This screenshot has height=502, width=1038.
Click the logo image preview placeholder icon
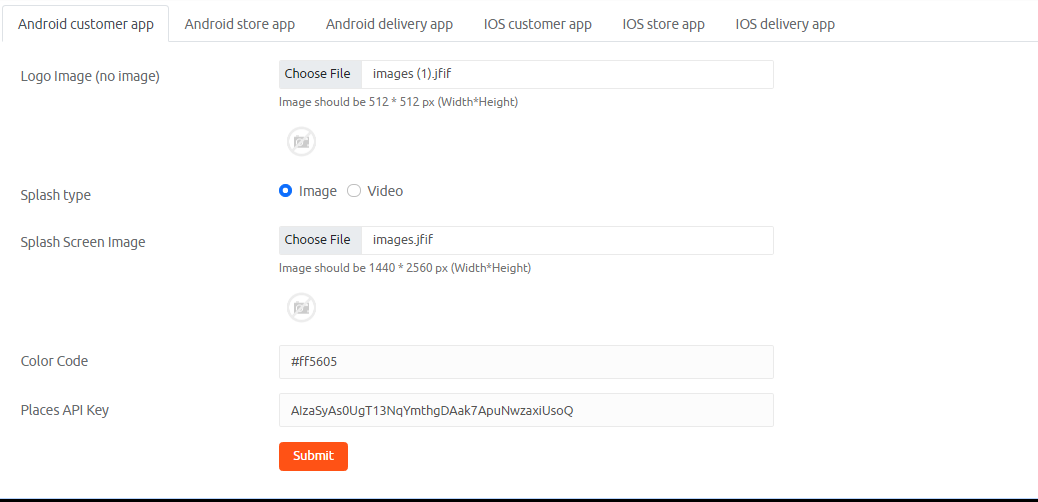pyautogui.click(x=301, y=141)
